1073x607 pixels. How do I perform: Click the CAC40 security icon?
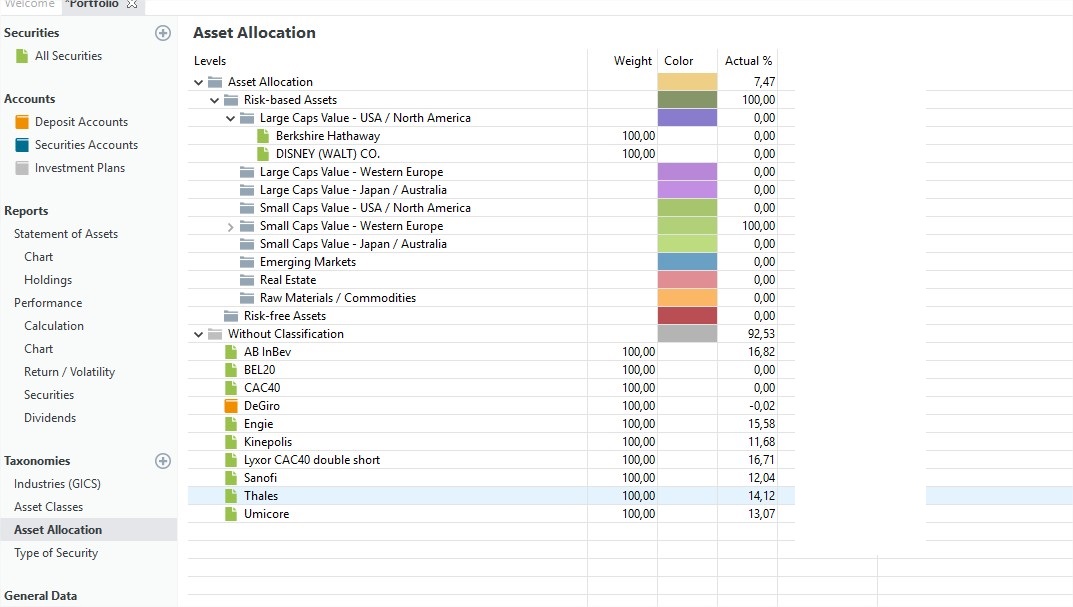pos(231,387)
